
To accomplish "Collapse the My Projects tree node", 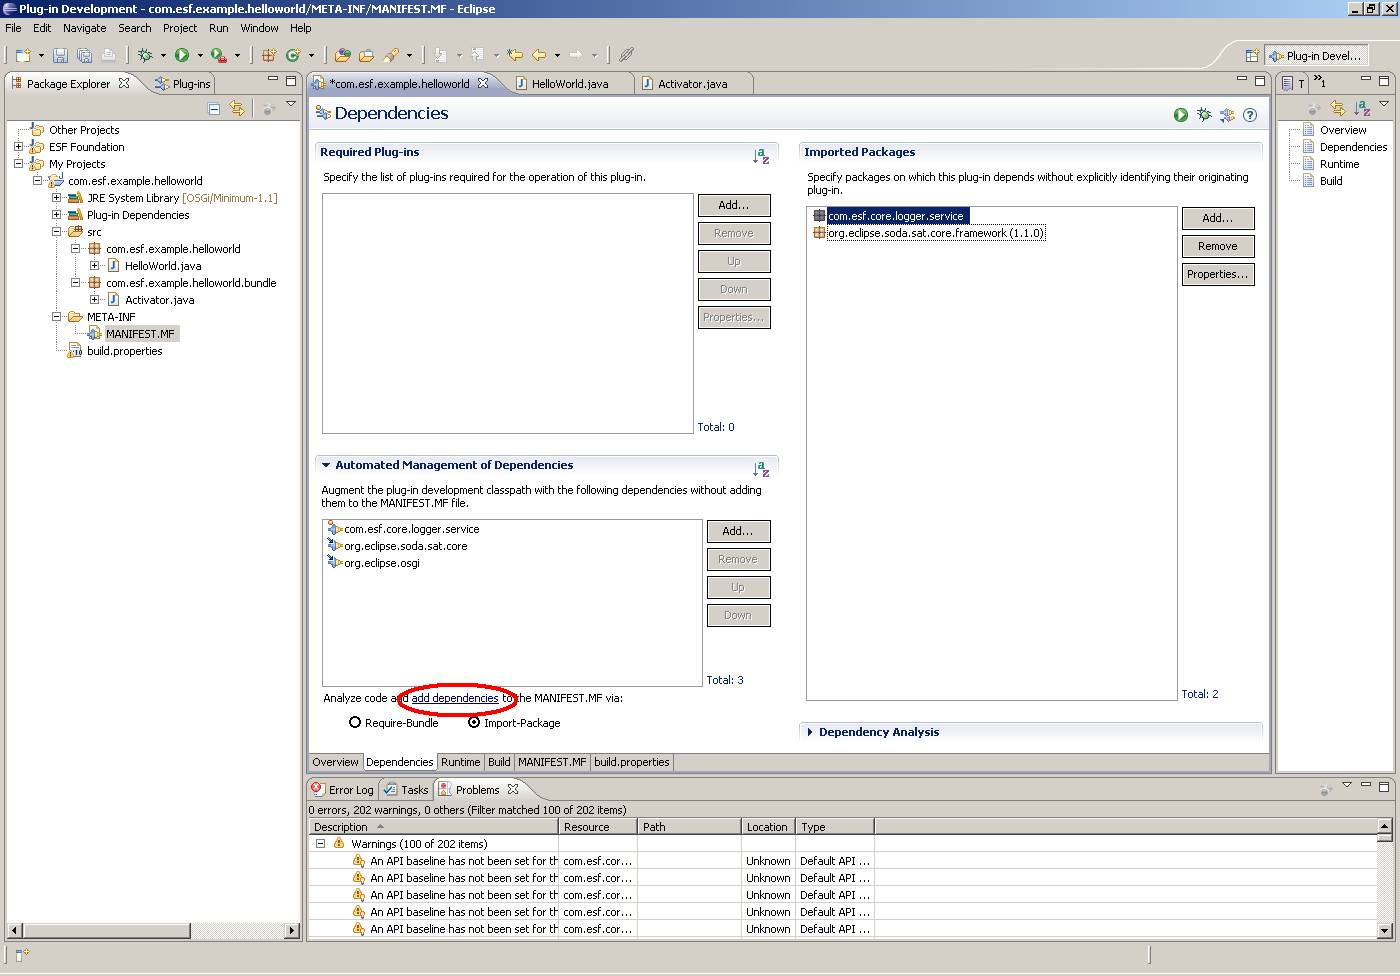I will coord(18,164).
